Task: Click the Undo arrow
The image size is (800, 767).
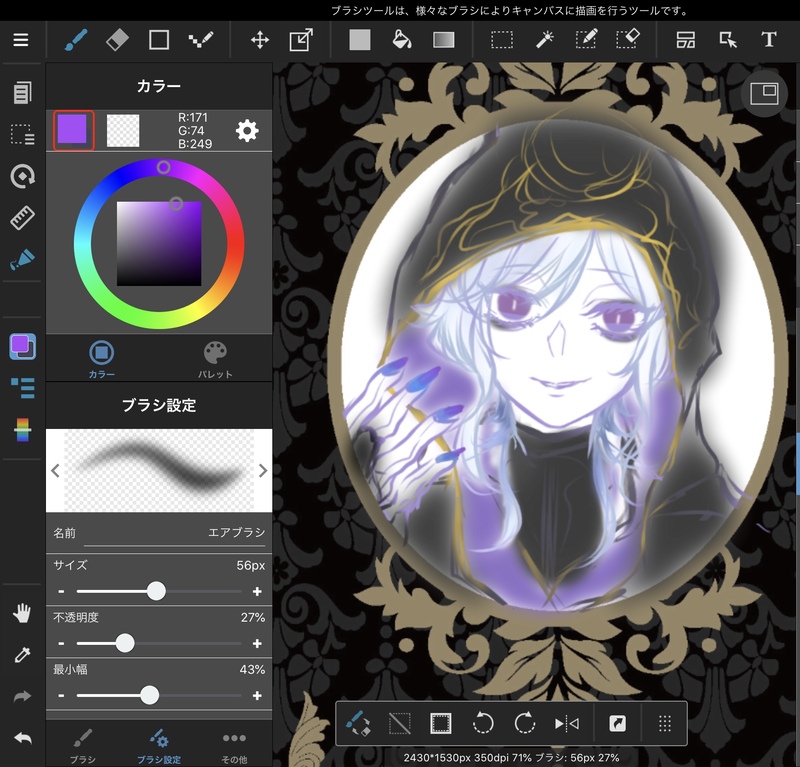Action: pos(22,738)
